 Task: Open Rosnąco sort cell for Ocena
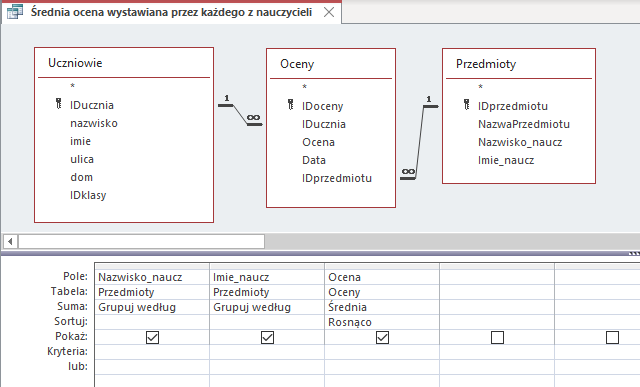[382, 322]
